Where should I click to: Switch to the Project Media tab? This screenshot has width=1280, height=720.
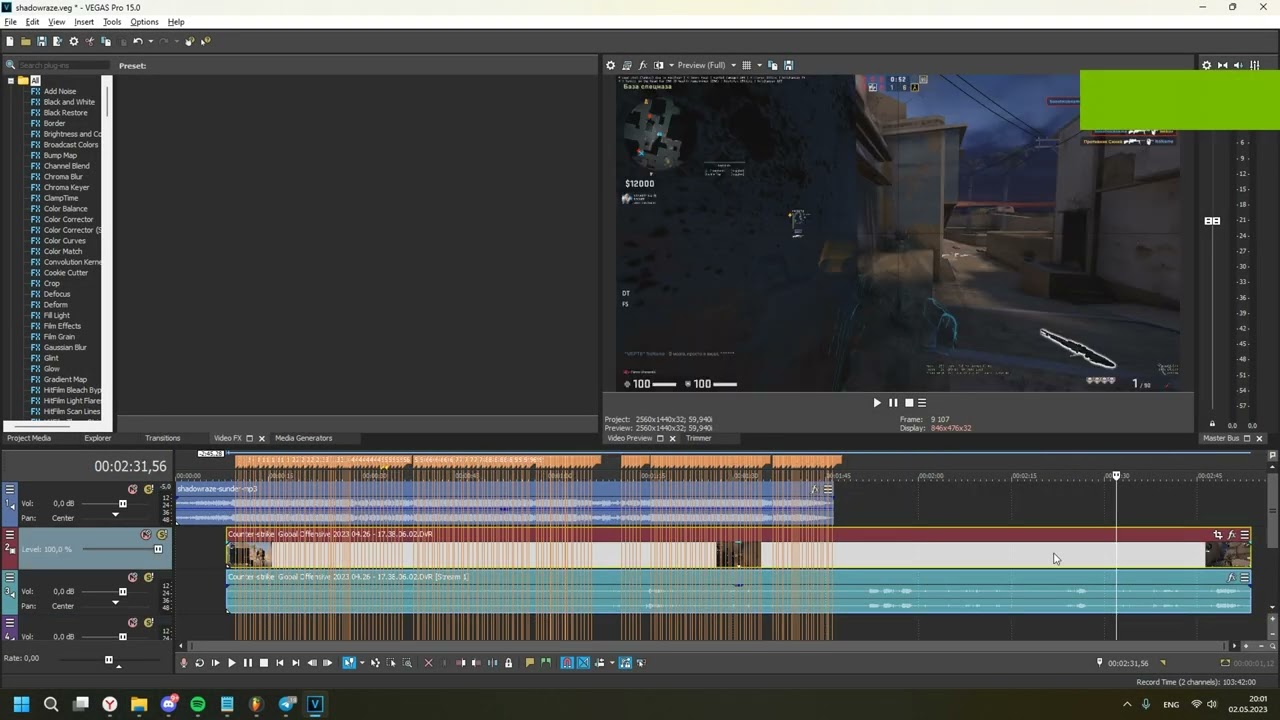click(x=29, y=438)
